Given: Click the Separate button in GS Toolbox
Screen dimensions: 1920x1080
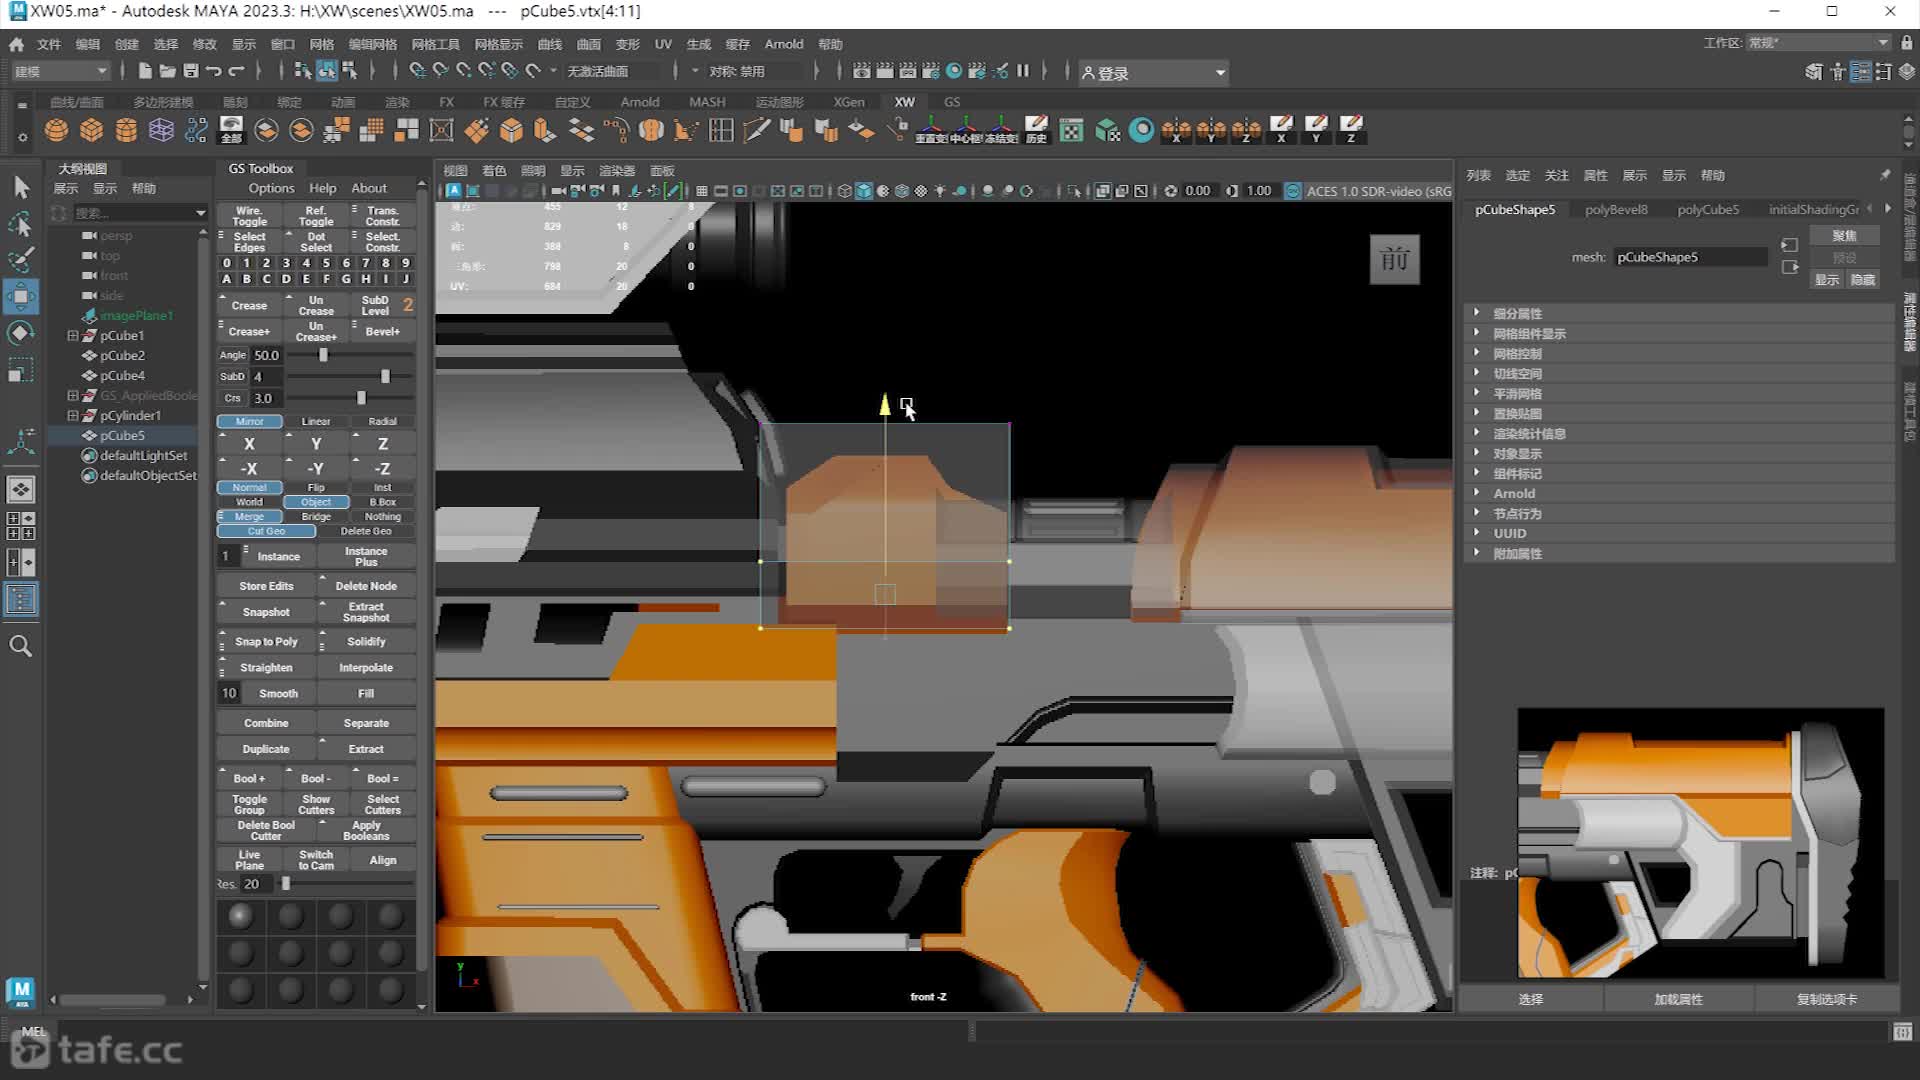Looking at the screenshot, I should [366, 723].
